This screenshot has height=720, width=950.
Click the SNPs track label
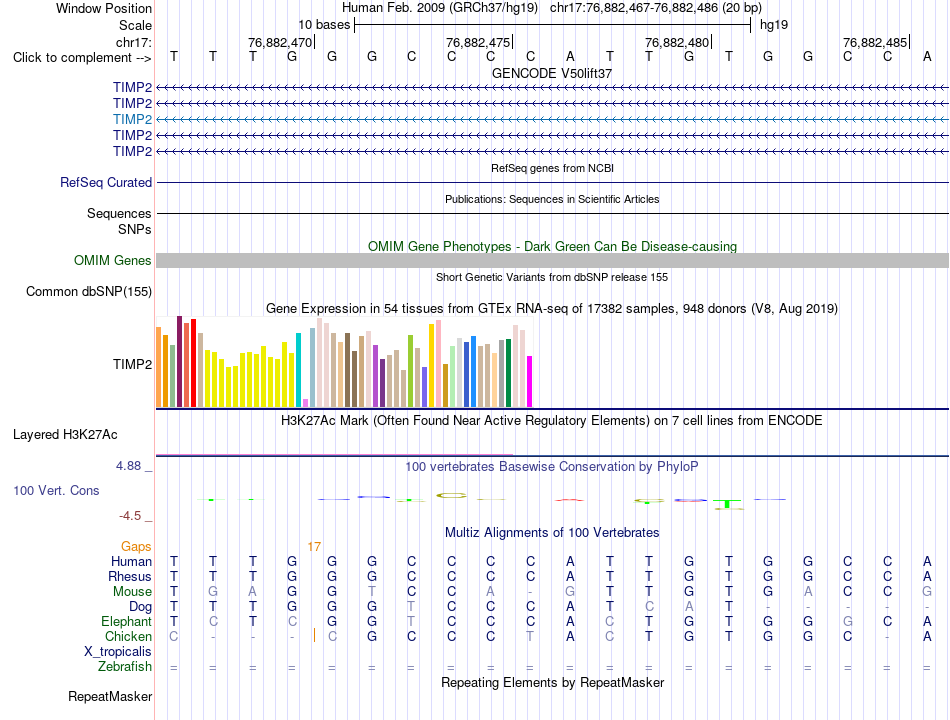click(x=135, y=230)
